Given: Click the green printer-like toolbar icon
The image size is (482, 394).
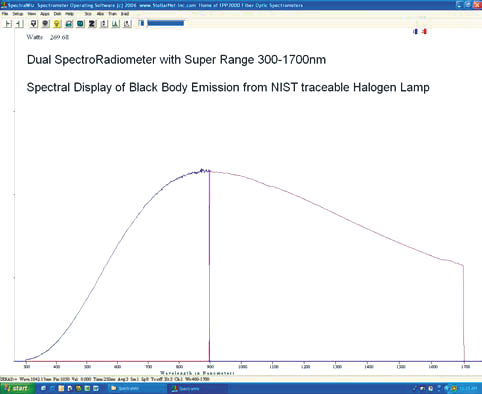Looking at the screenshot, I should [x=69, y=23].
